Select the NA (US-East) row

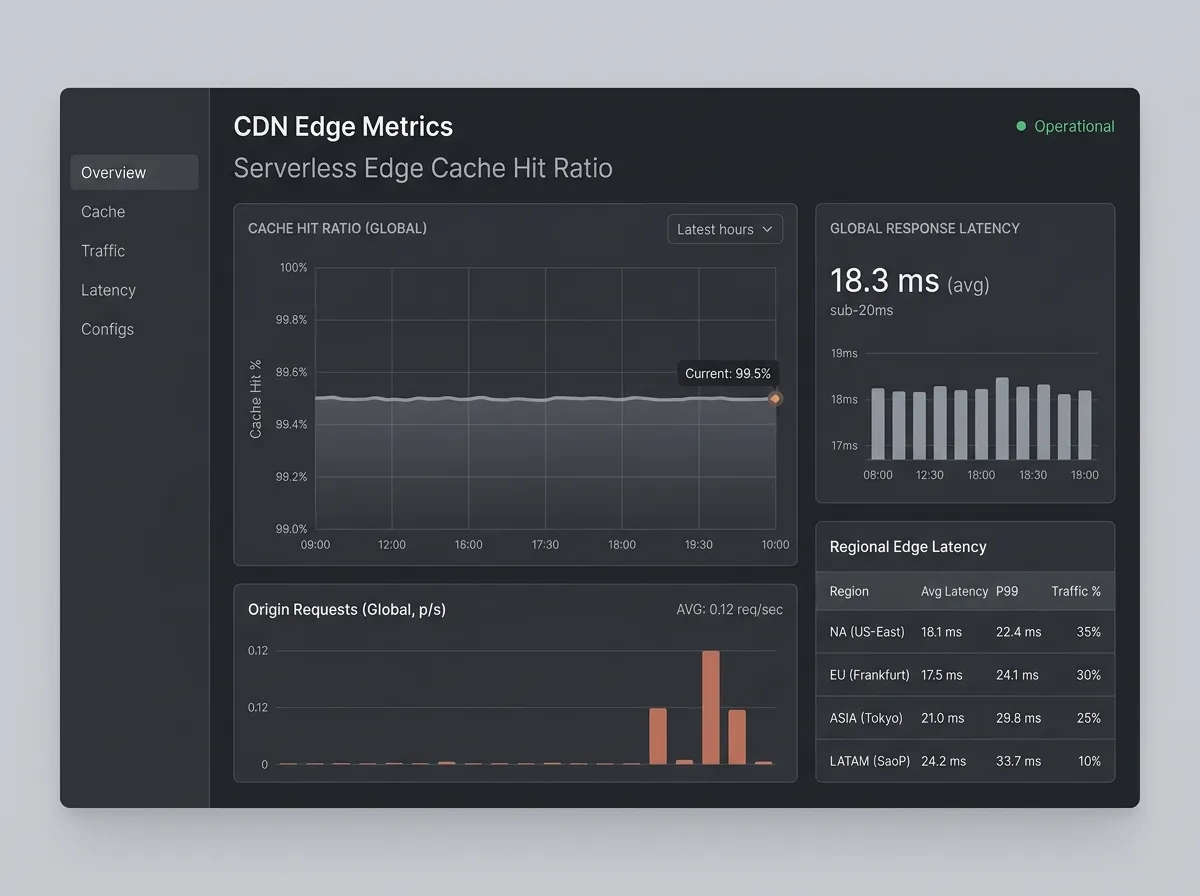pyautogui.click(x=965, y=632)
